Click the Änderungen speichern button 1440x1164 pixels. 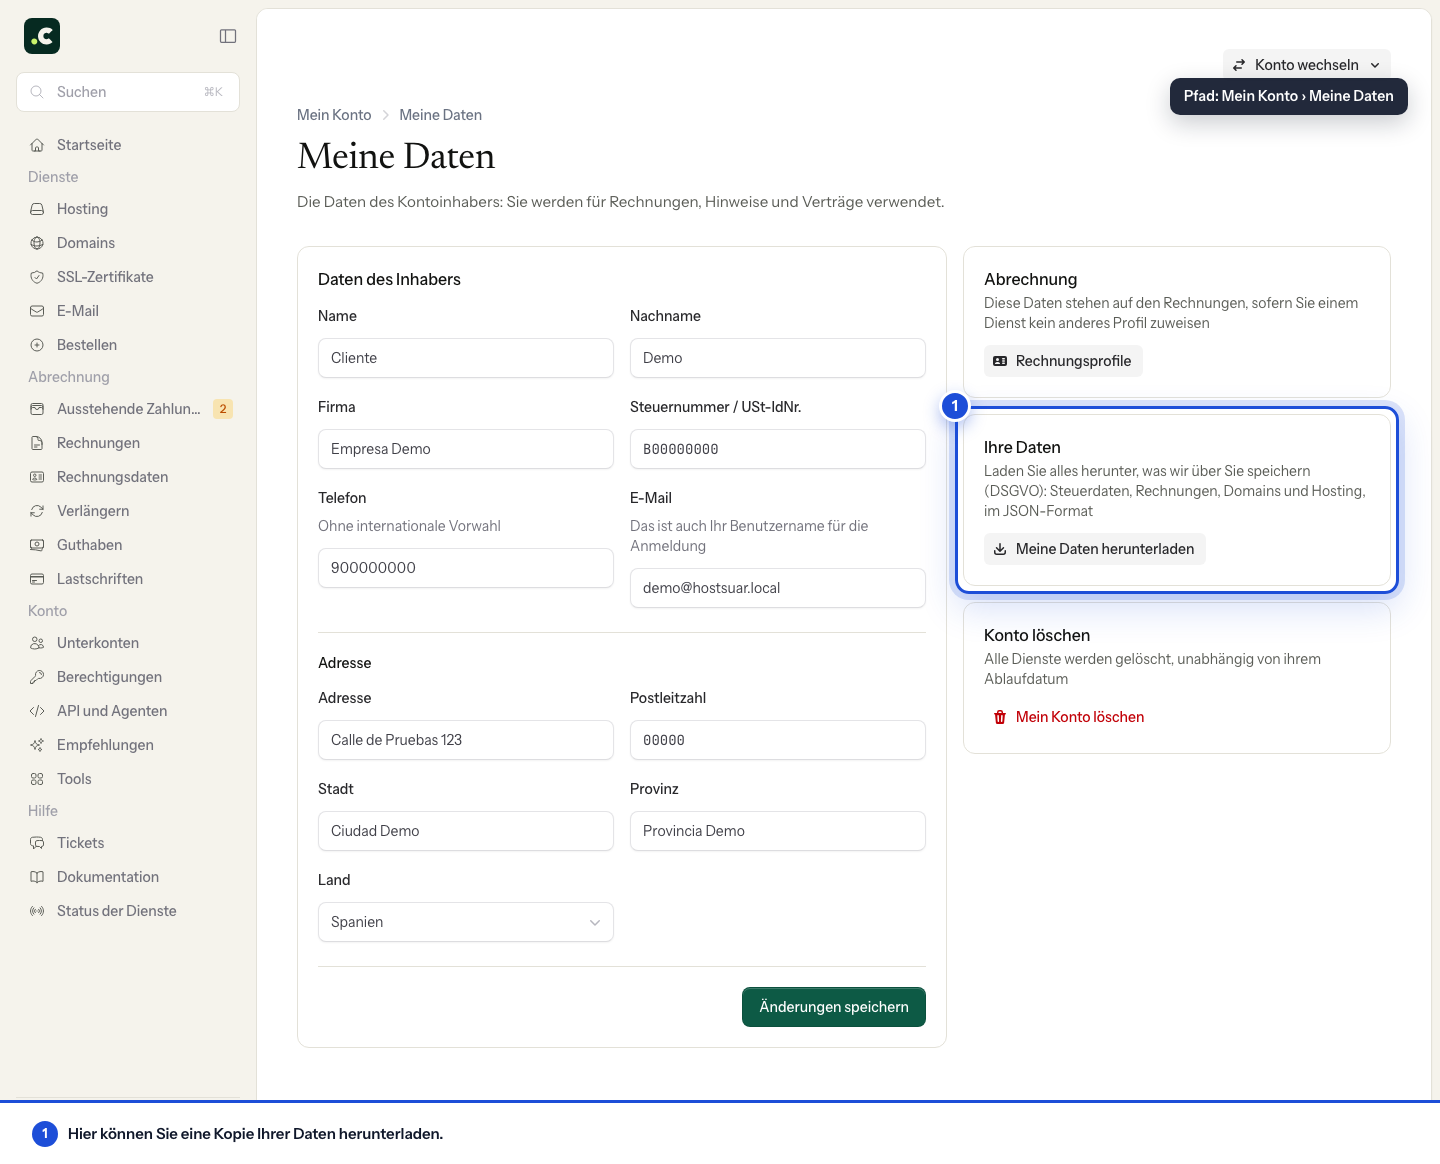point(834,1007)
